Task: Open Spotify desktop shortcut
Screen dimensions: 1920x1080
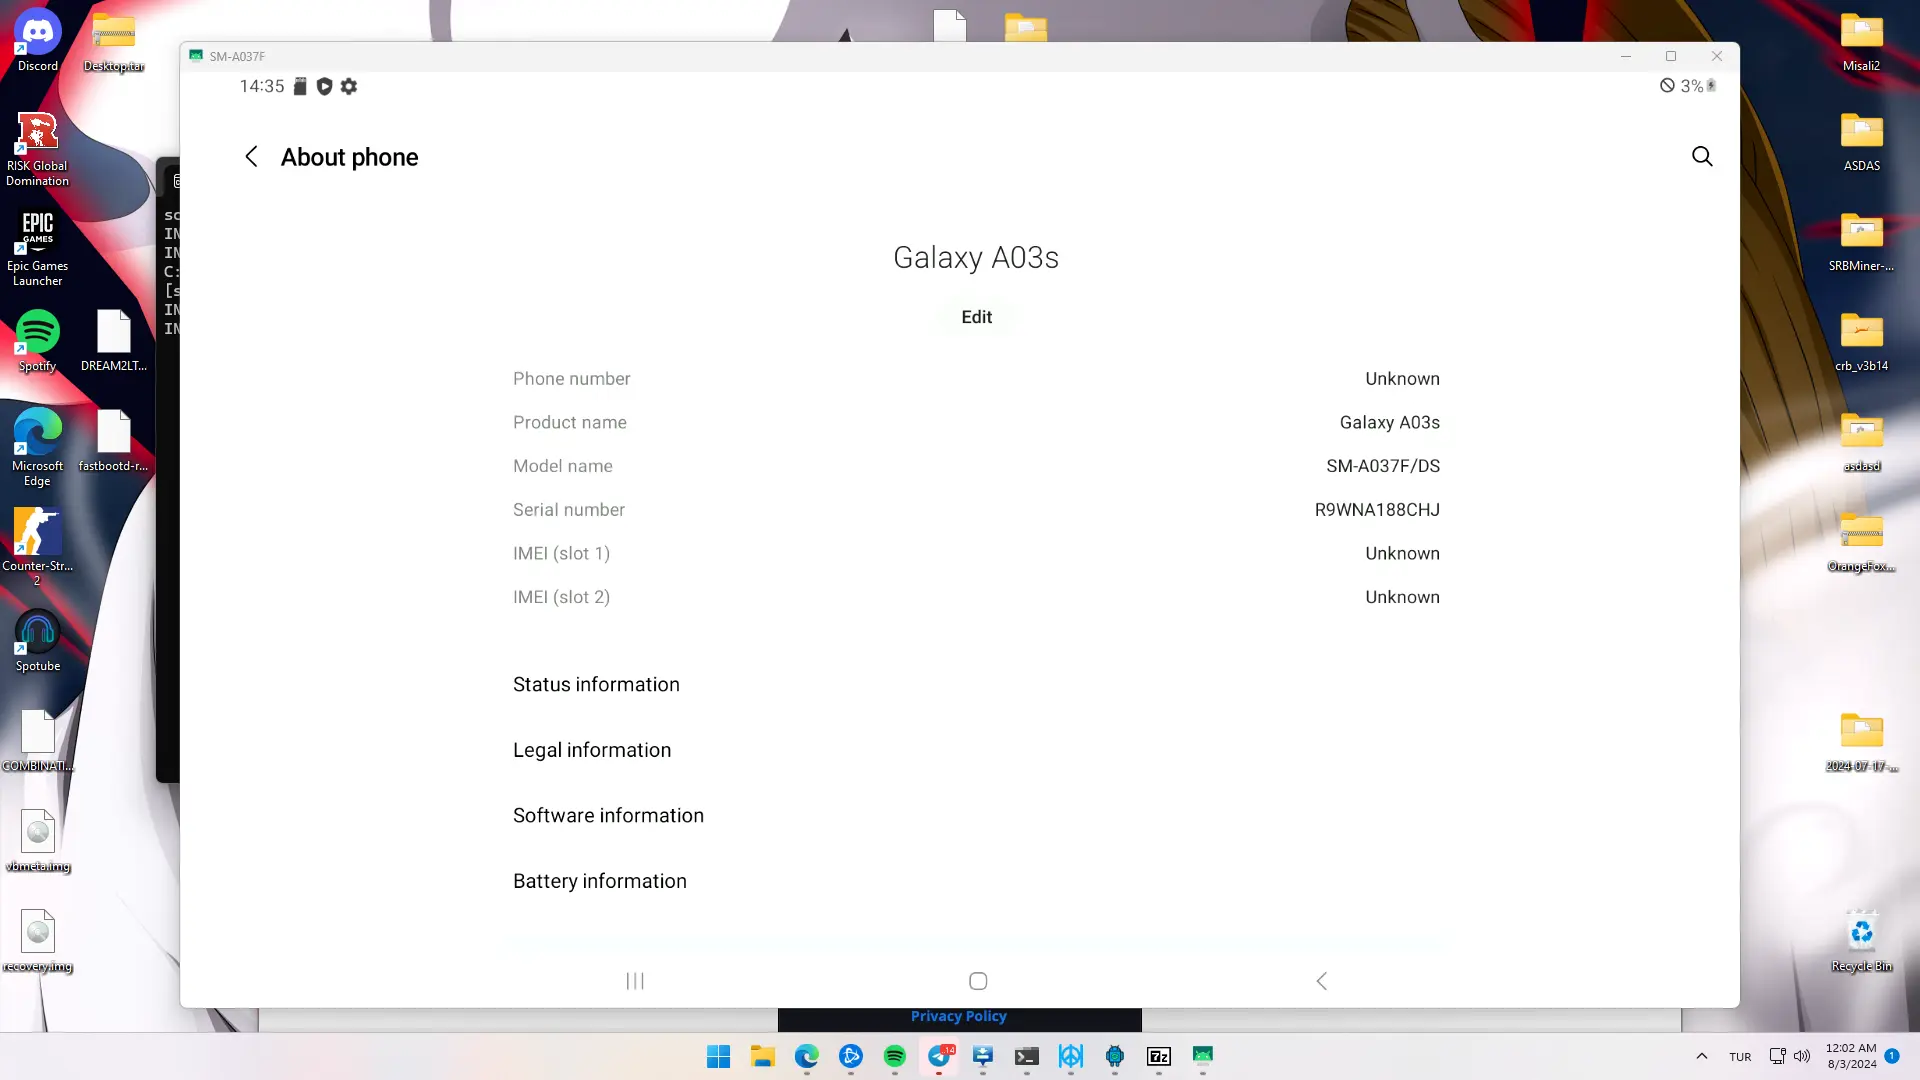Action: 38,341
